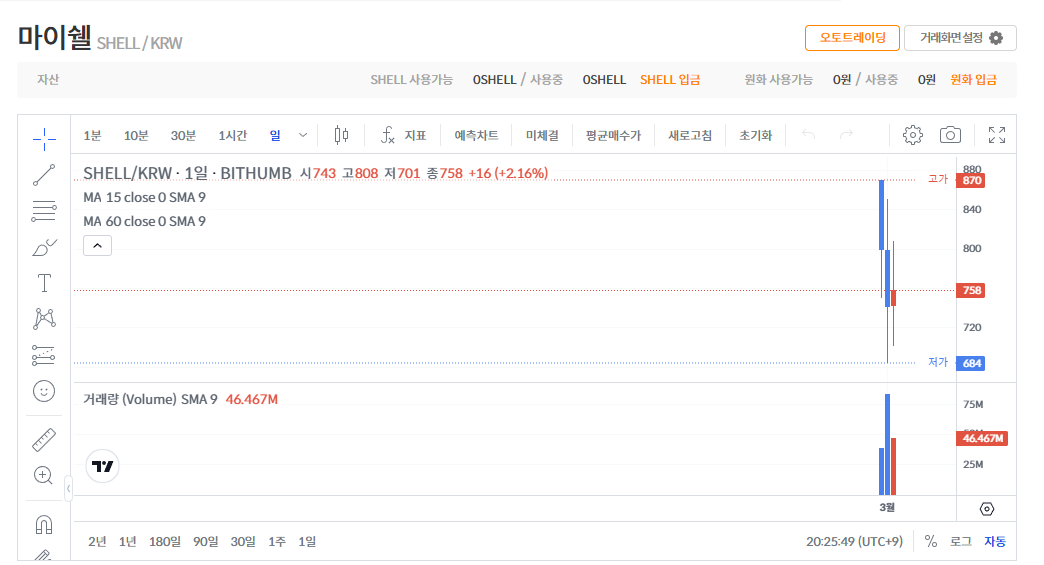This screenshot has width=1044, height=565.
Task: Activate the zoom in tool
Action: click(x=44, y=475)
